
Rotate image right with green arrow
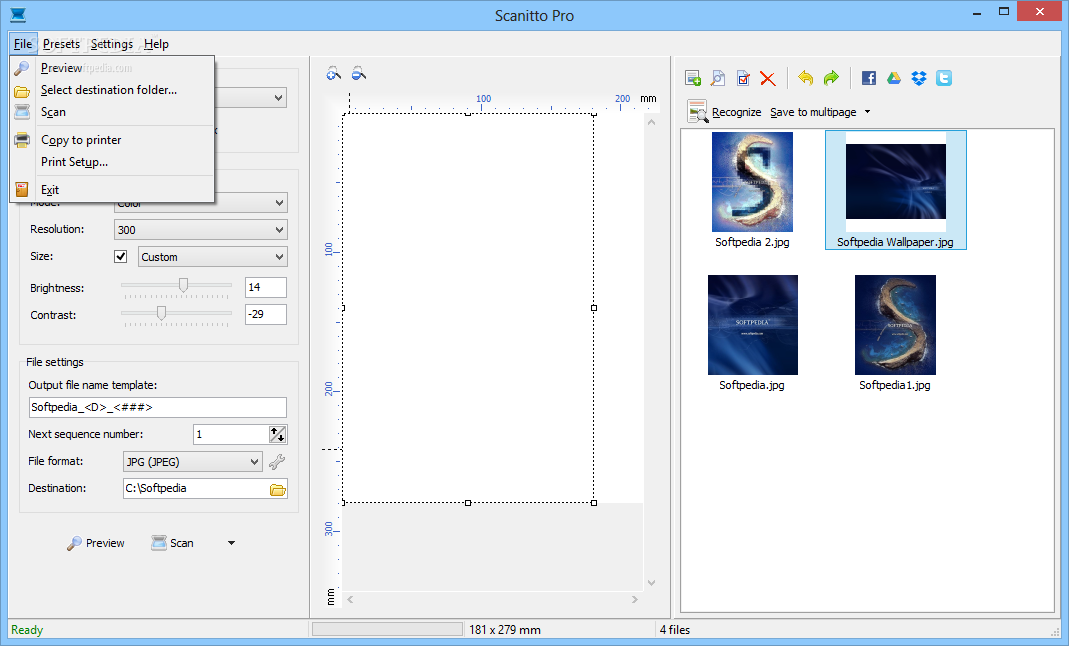point(830,78)
